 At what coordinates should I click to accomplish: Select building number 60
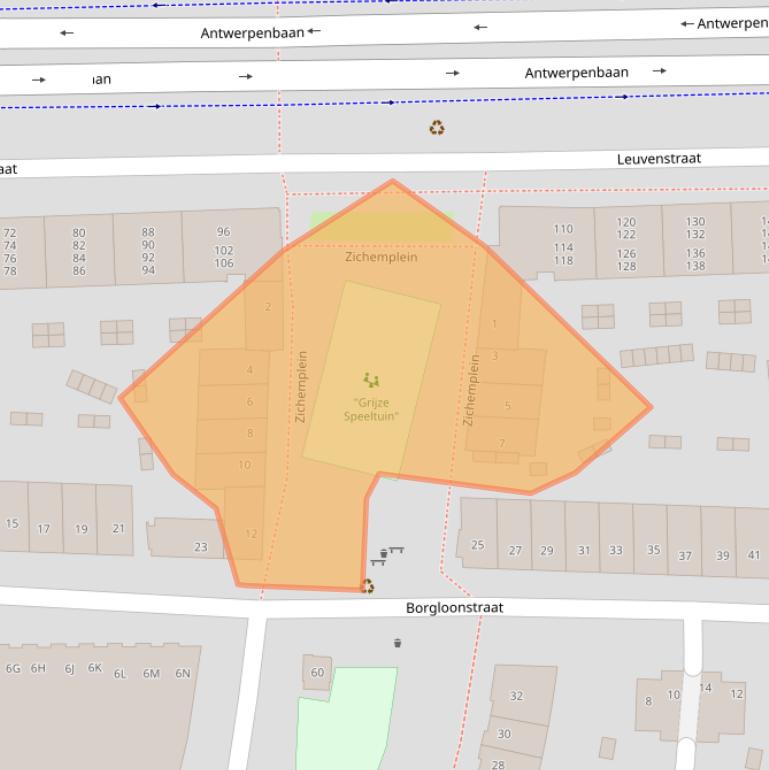coord(317,672)
